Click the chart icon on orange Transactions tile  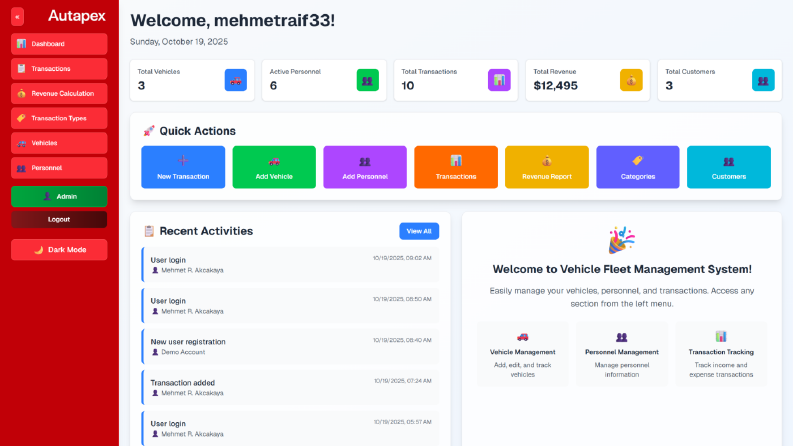456,161
